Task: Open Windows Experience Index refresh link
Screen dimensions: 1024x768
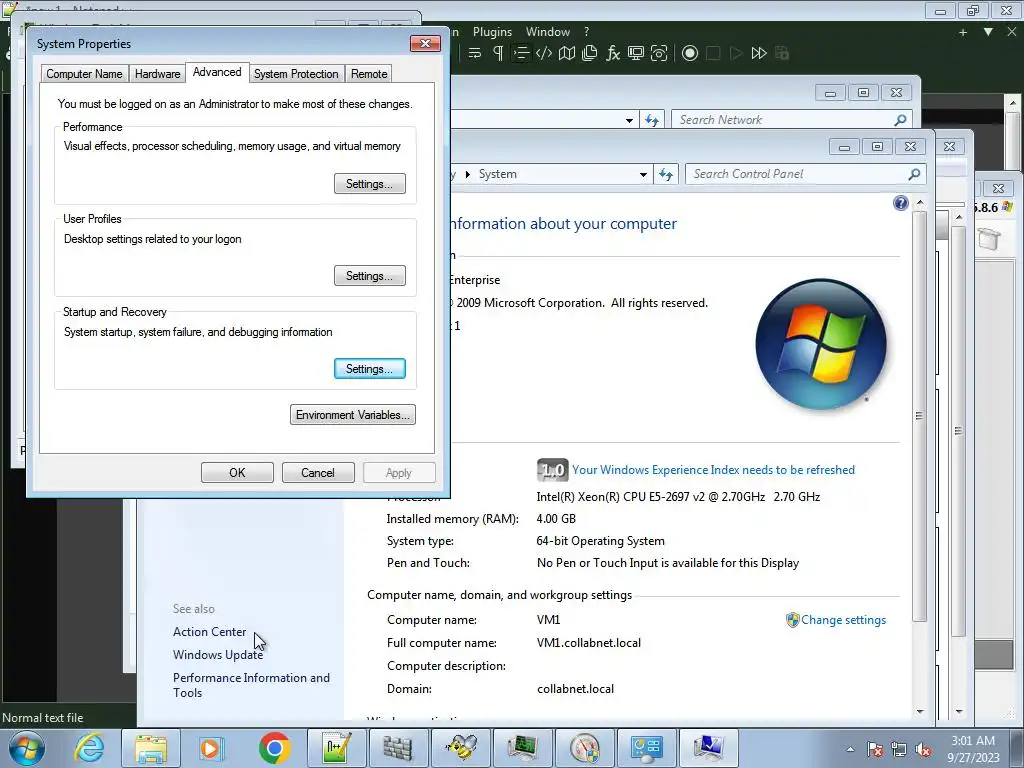Action: [713, 470]
